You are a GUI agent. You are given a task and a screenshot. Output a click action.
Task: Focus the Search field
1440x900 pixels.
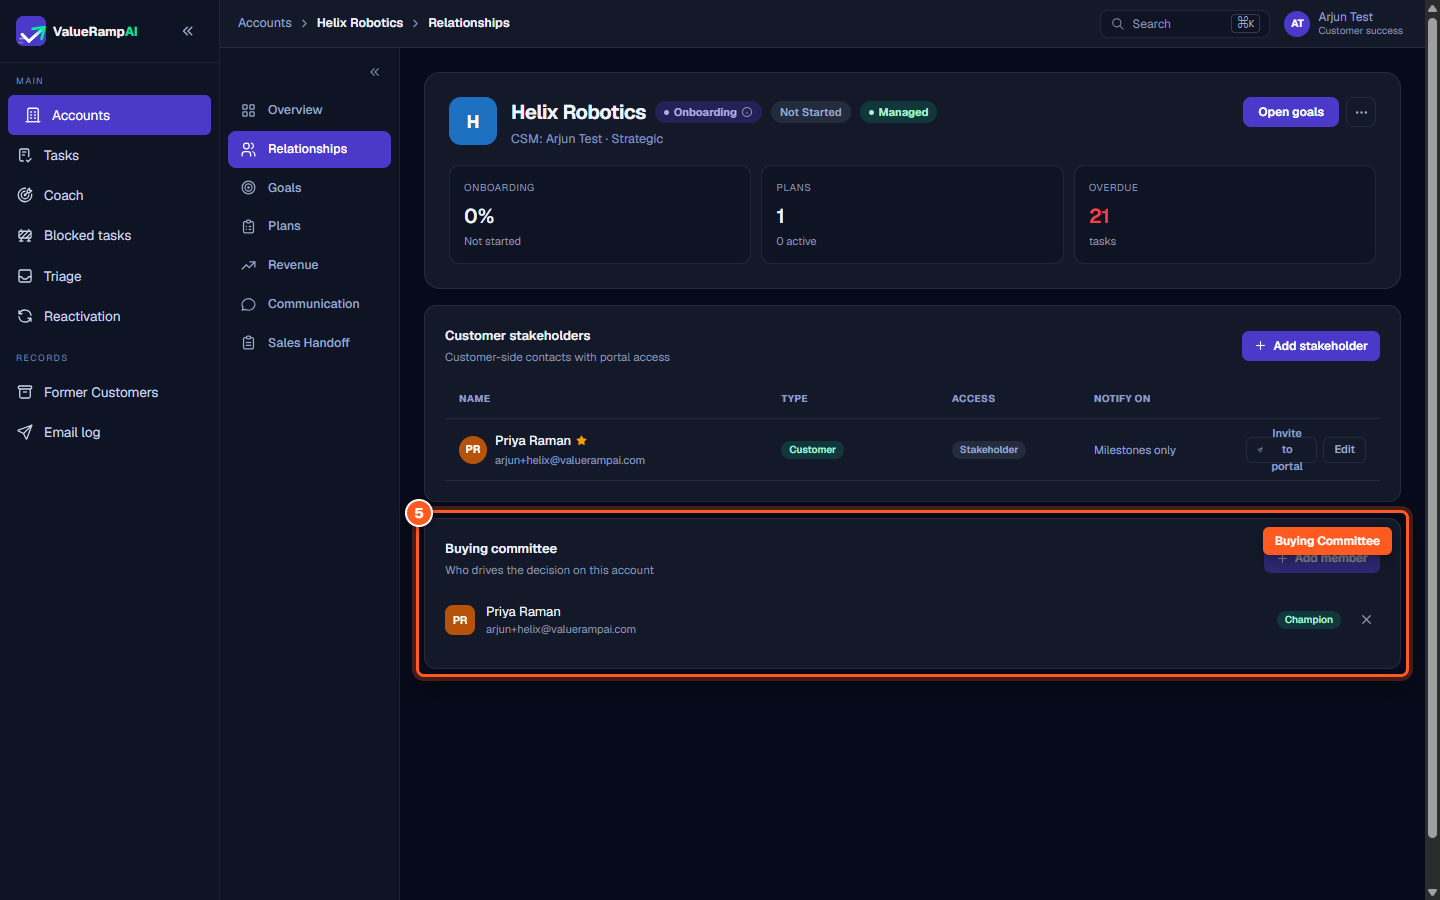pos(1185,24)
